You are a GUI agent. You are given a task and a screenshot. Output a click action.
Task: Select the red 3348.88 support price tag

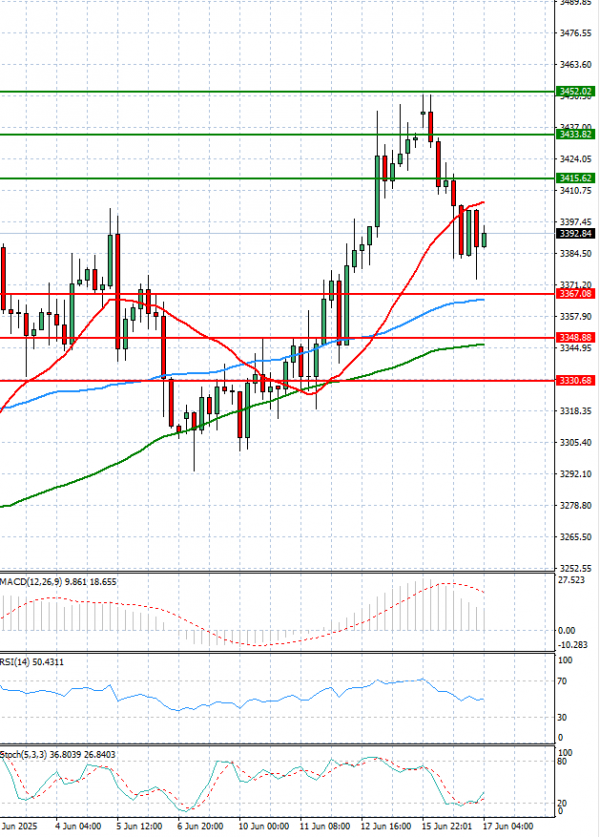coord(575,337)
